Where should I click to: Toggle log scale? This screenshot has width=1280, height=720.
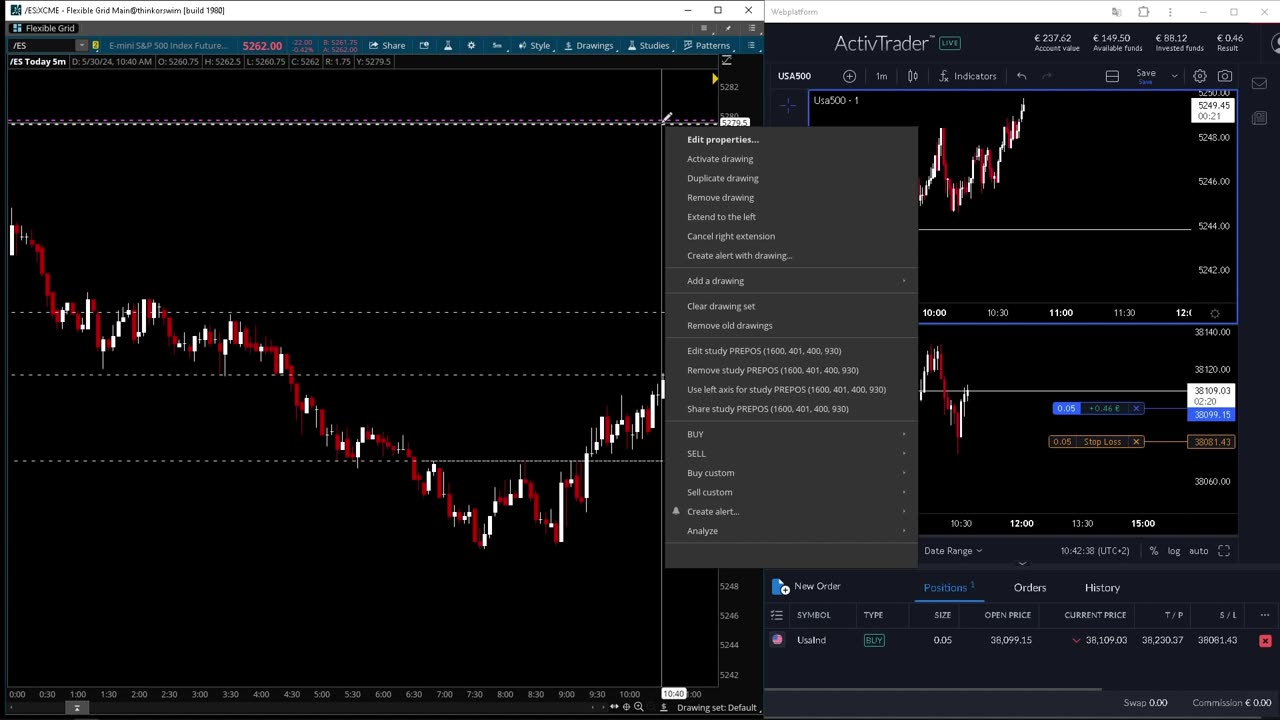[1174, 551]
